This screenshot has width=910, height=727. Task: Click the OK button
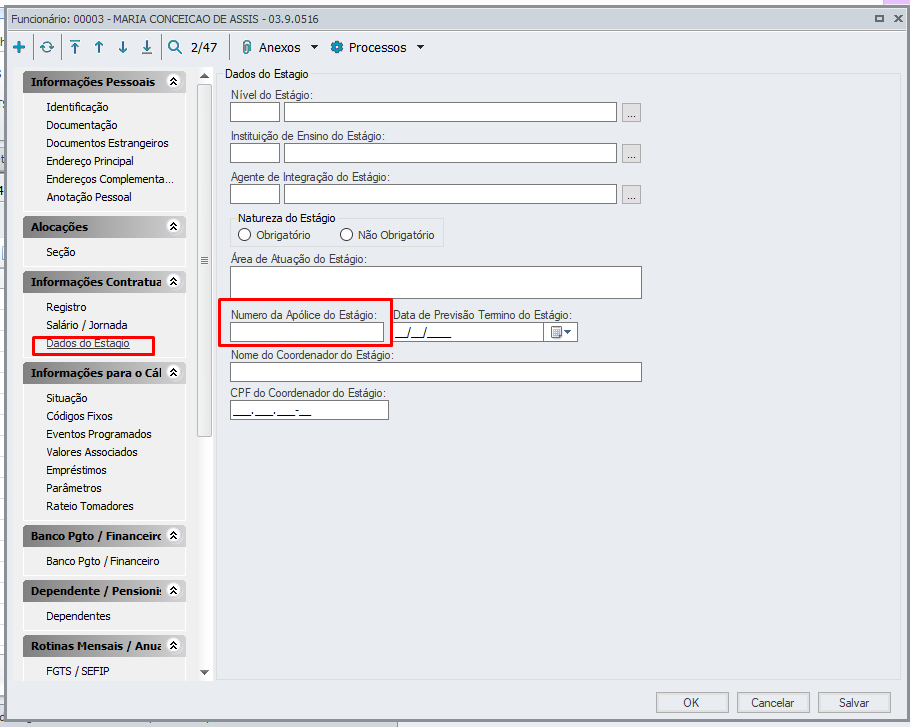point(692,703)
